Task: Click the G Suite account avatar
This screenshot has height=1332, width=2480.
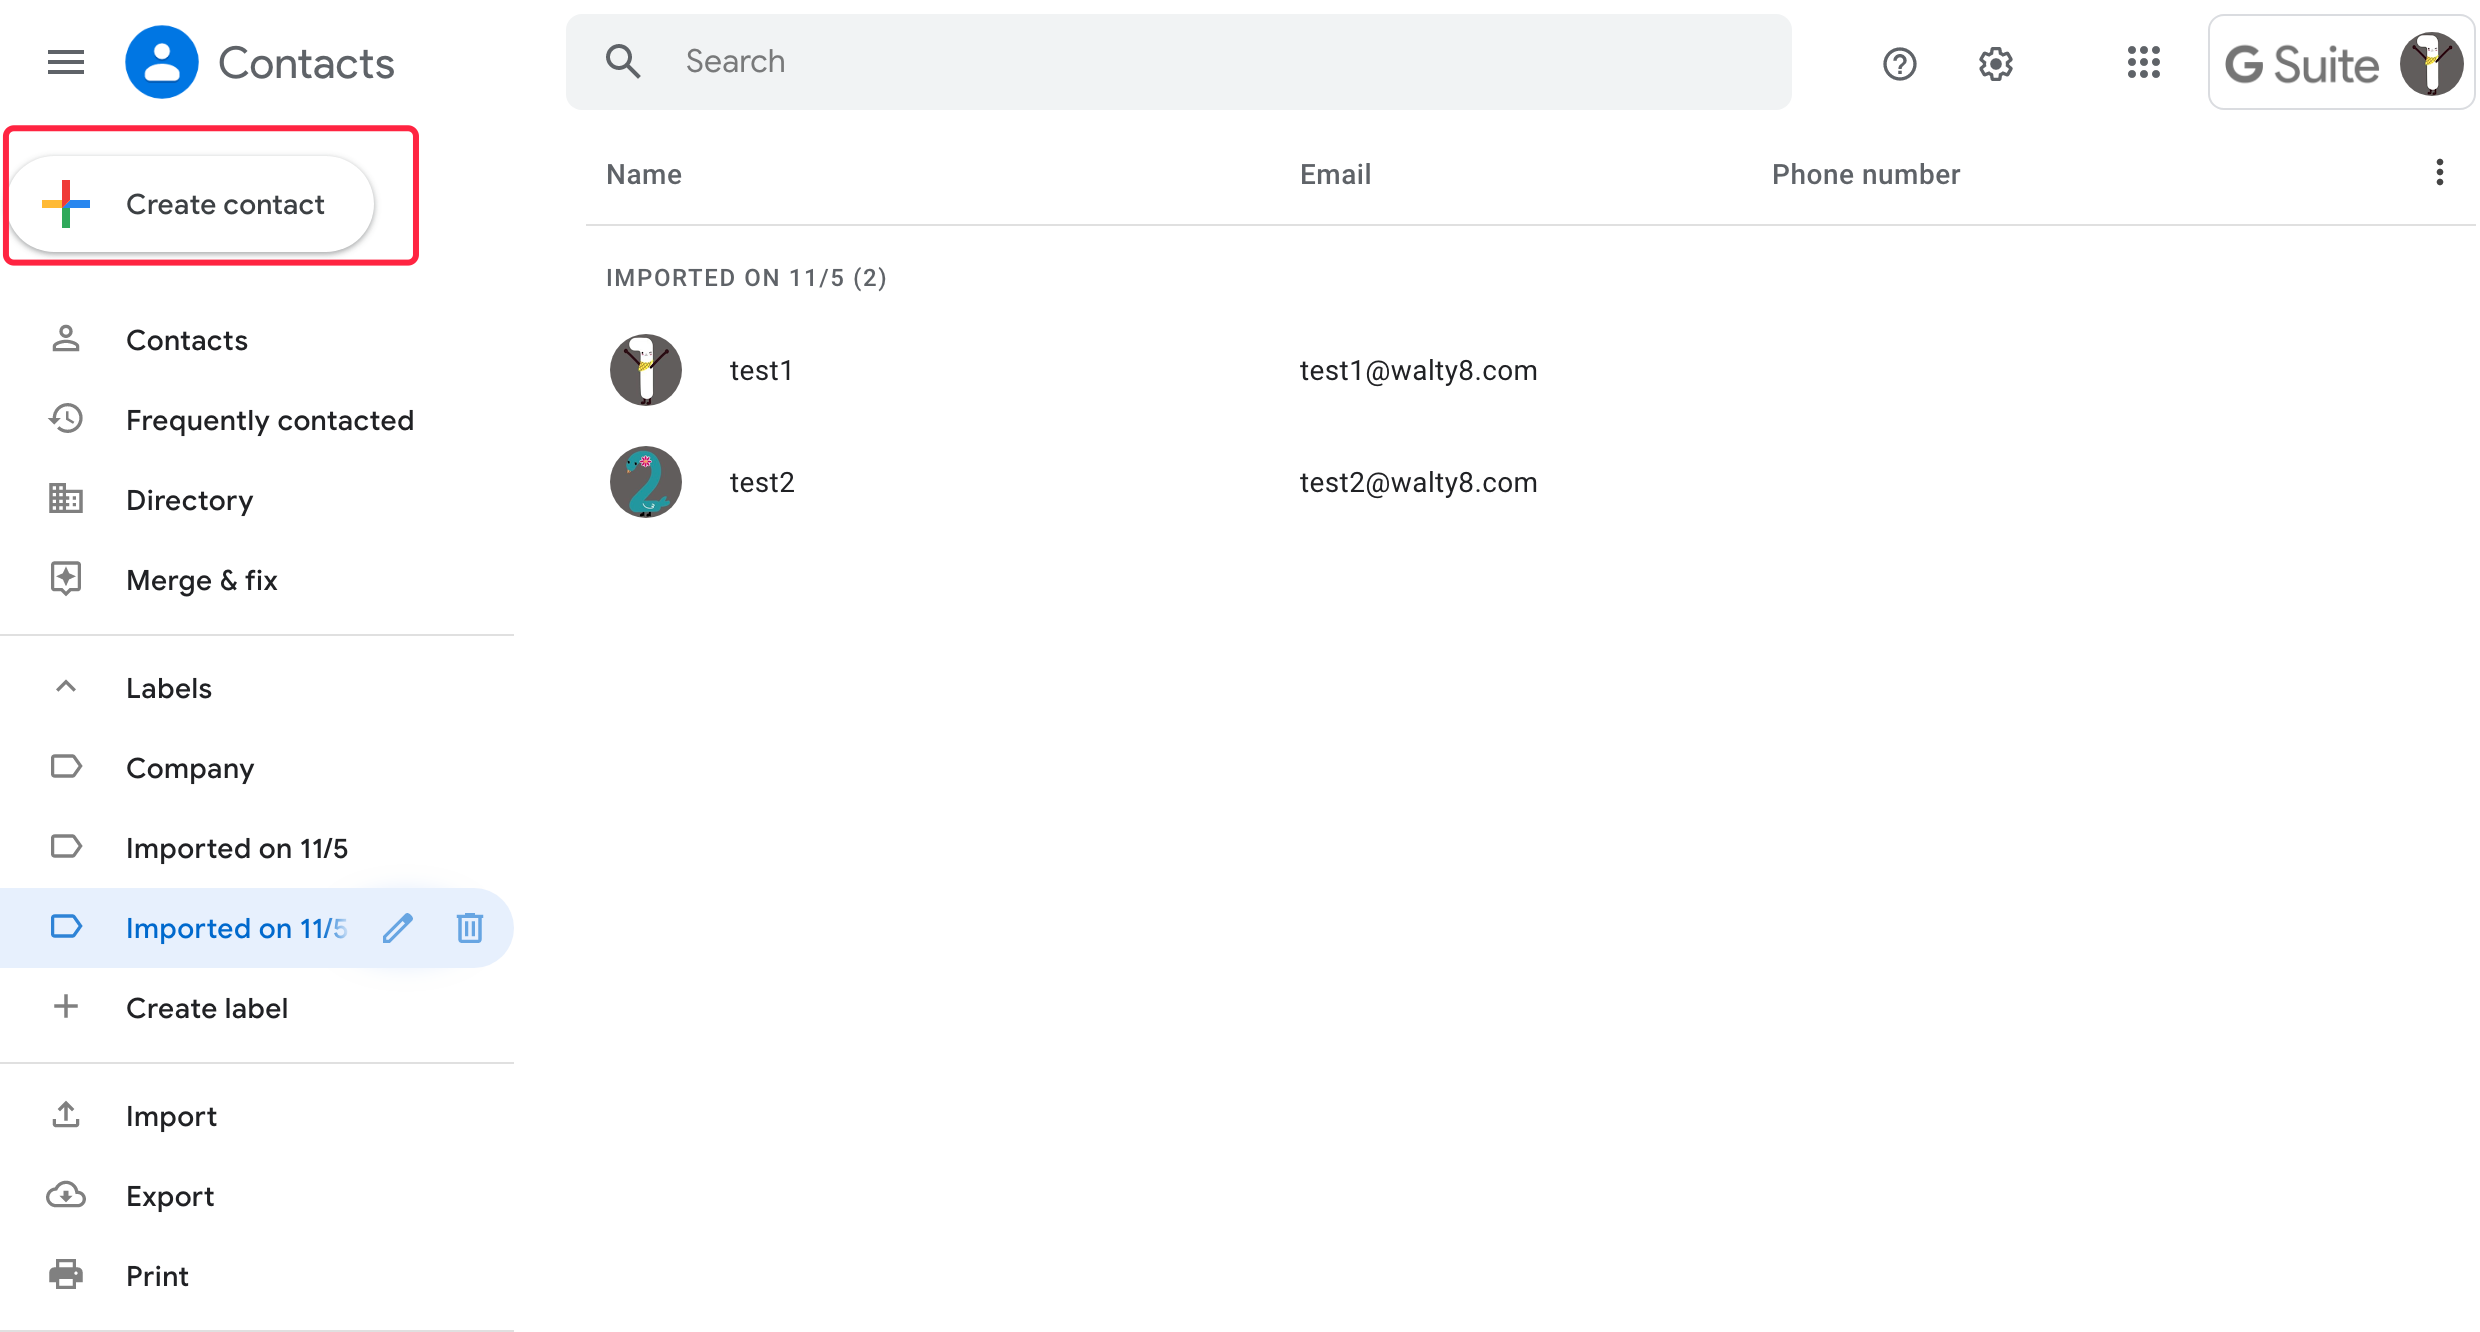Action: (x=2431, y=64)
